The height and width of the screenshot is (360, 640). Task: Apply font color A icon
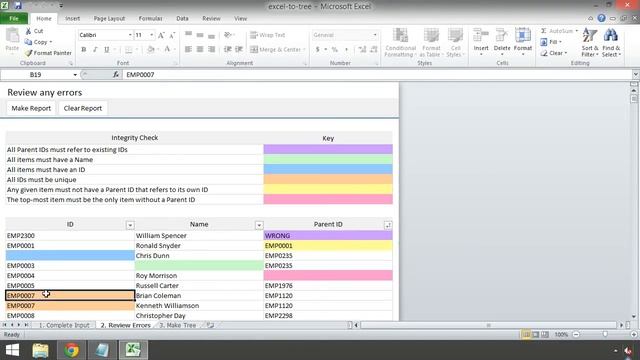(x=167, y=49)
